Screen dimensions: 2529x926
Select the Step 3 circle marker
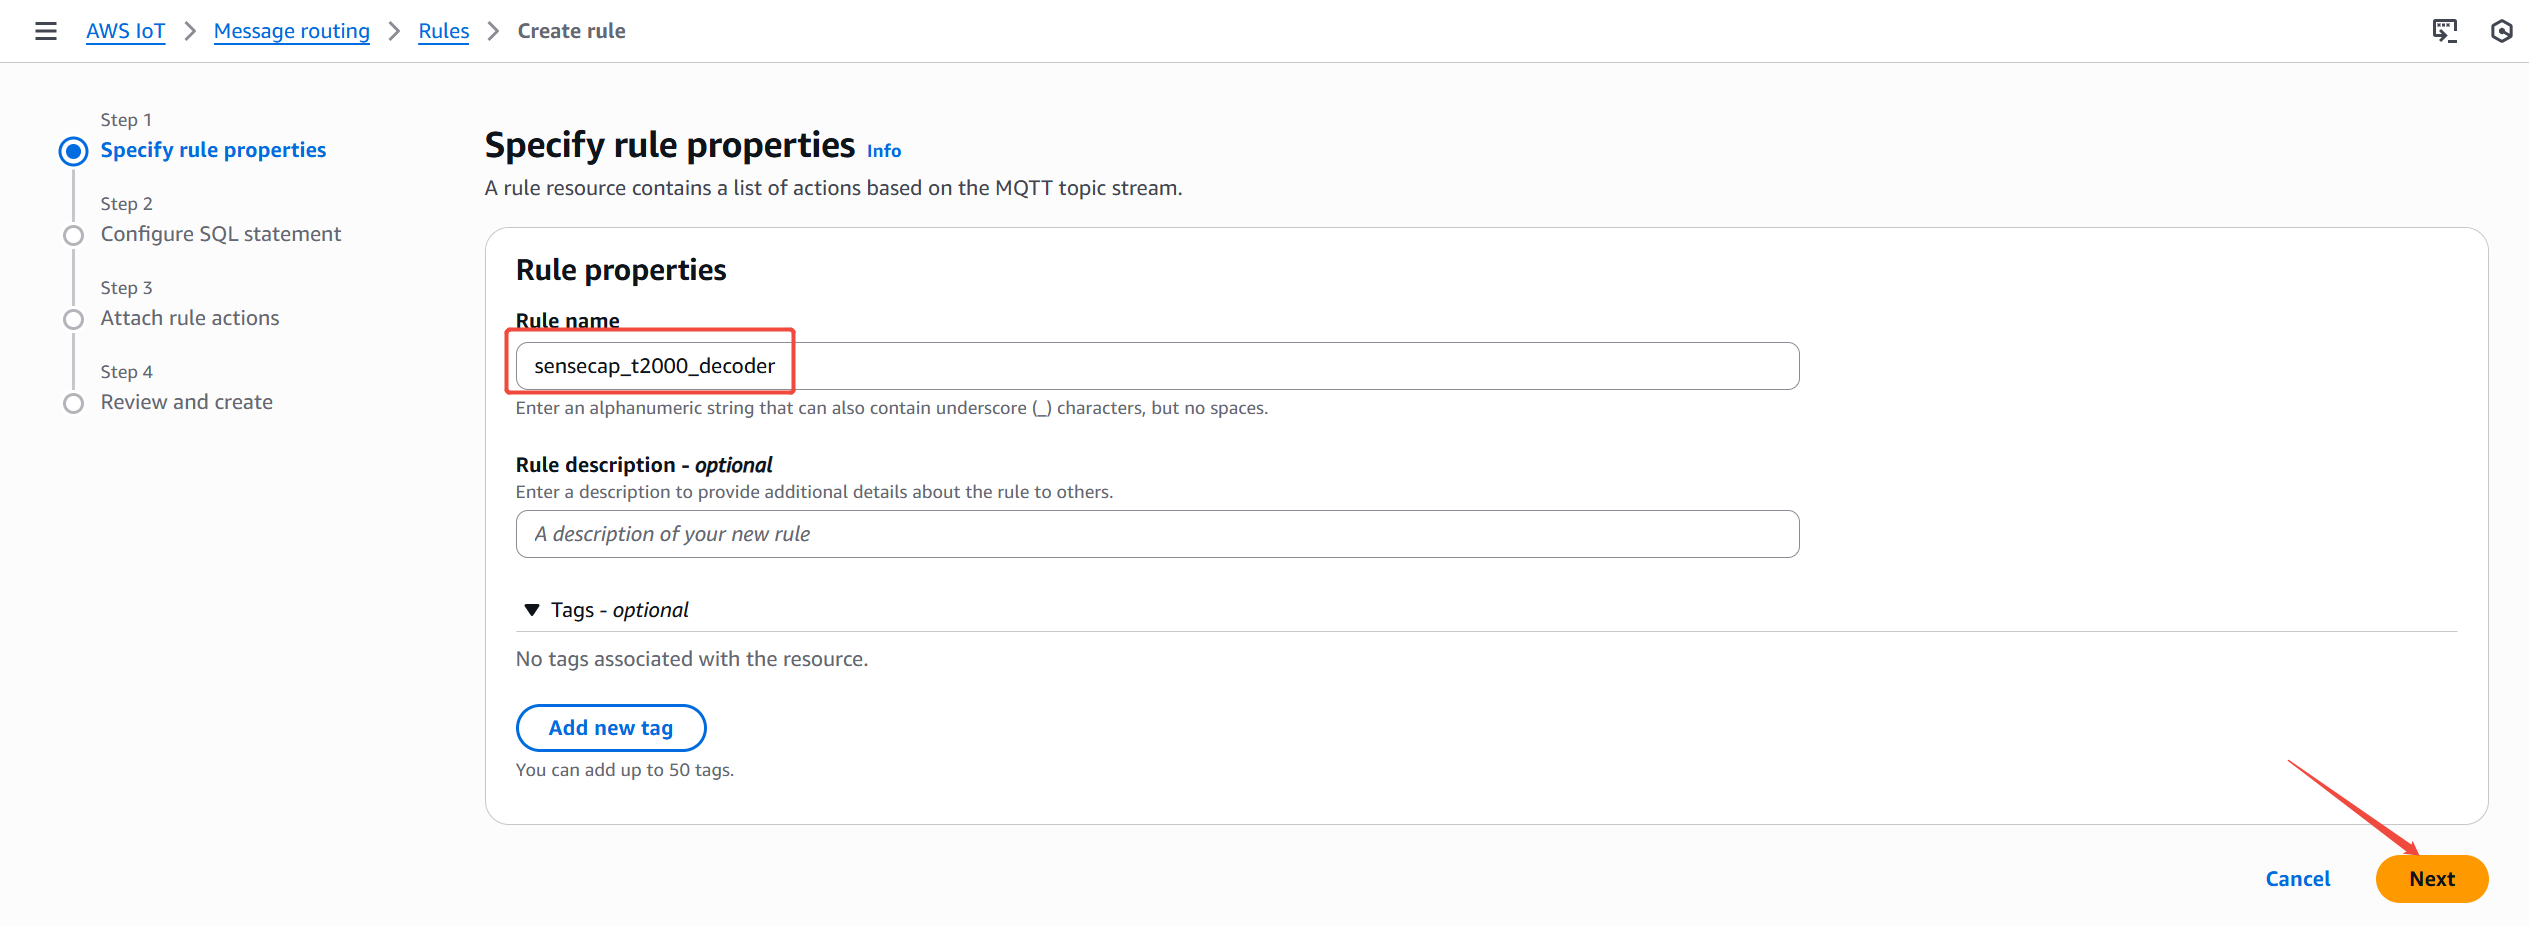[73, 319]
